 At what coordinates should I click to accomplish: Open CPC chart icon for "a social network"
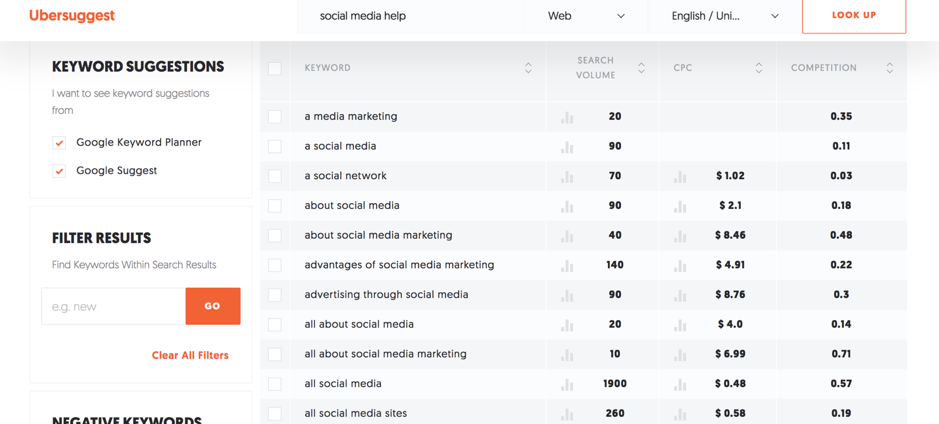point(680,177)
